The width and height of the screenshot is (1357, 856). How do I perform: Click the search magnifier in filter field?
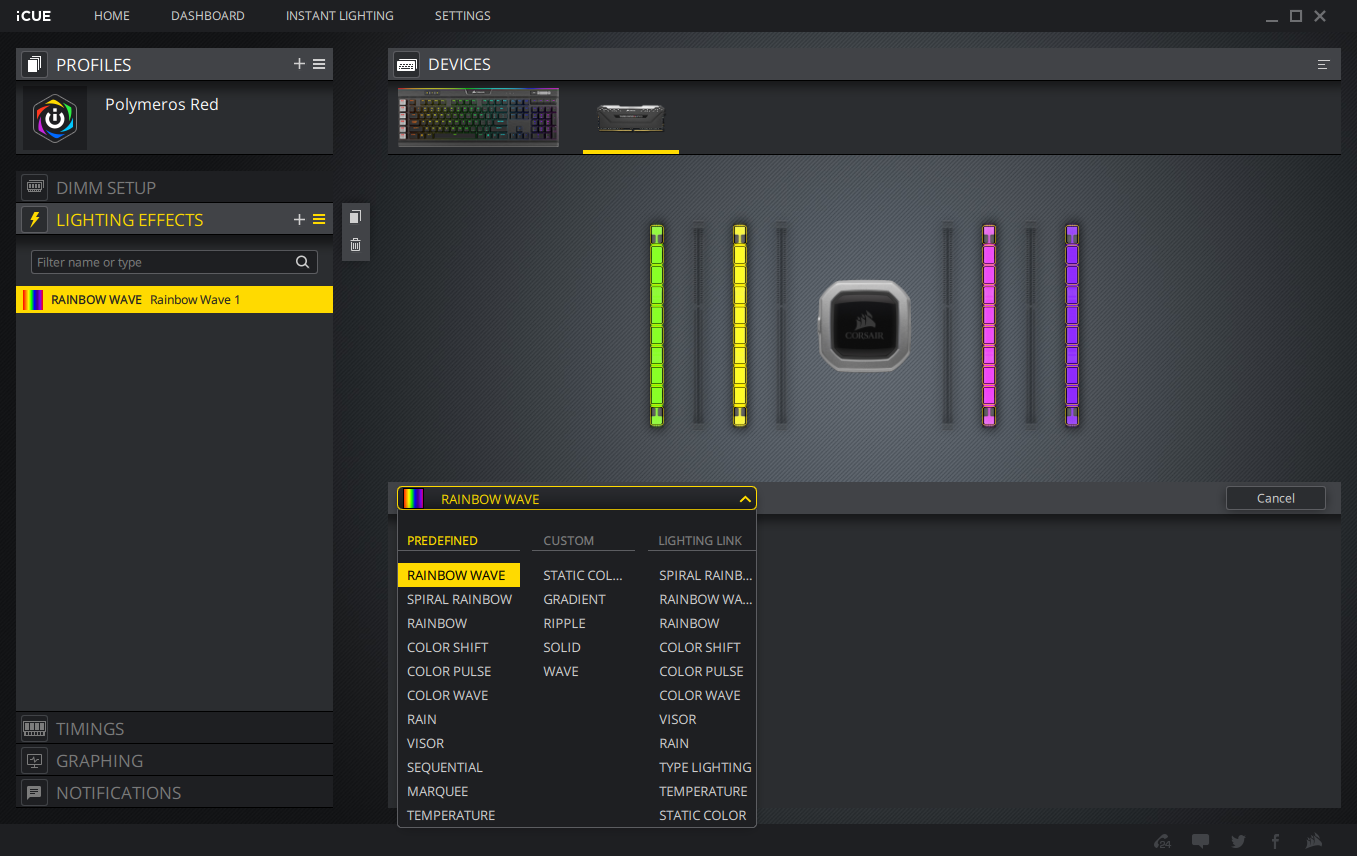tap(302, 262)
